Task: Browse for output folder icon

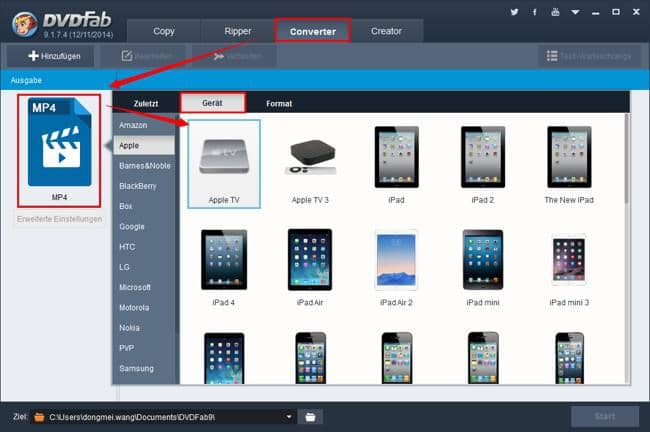Action: tap(310, 417)
